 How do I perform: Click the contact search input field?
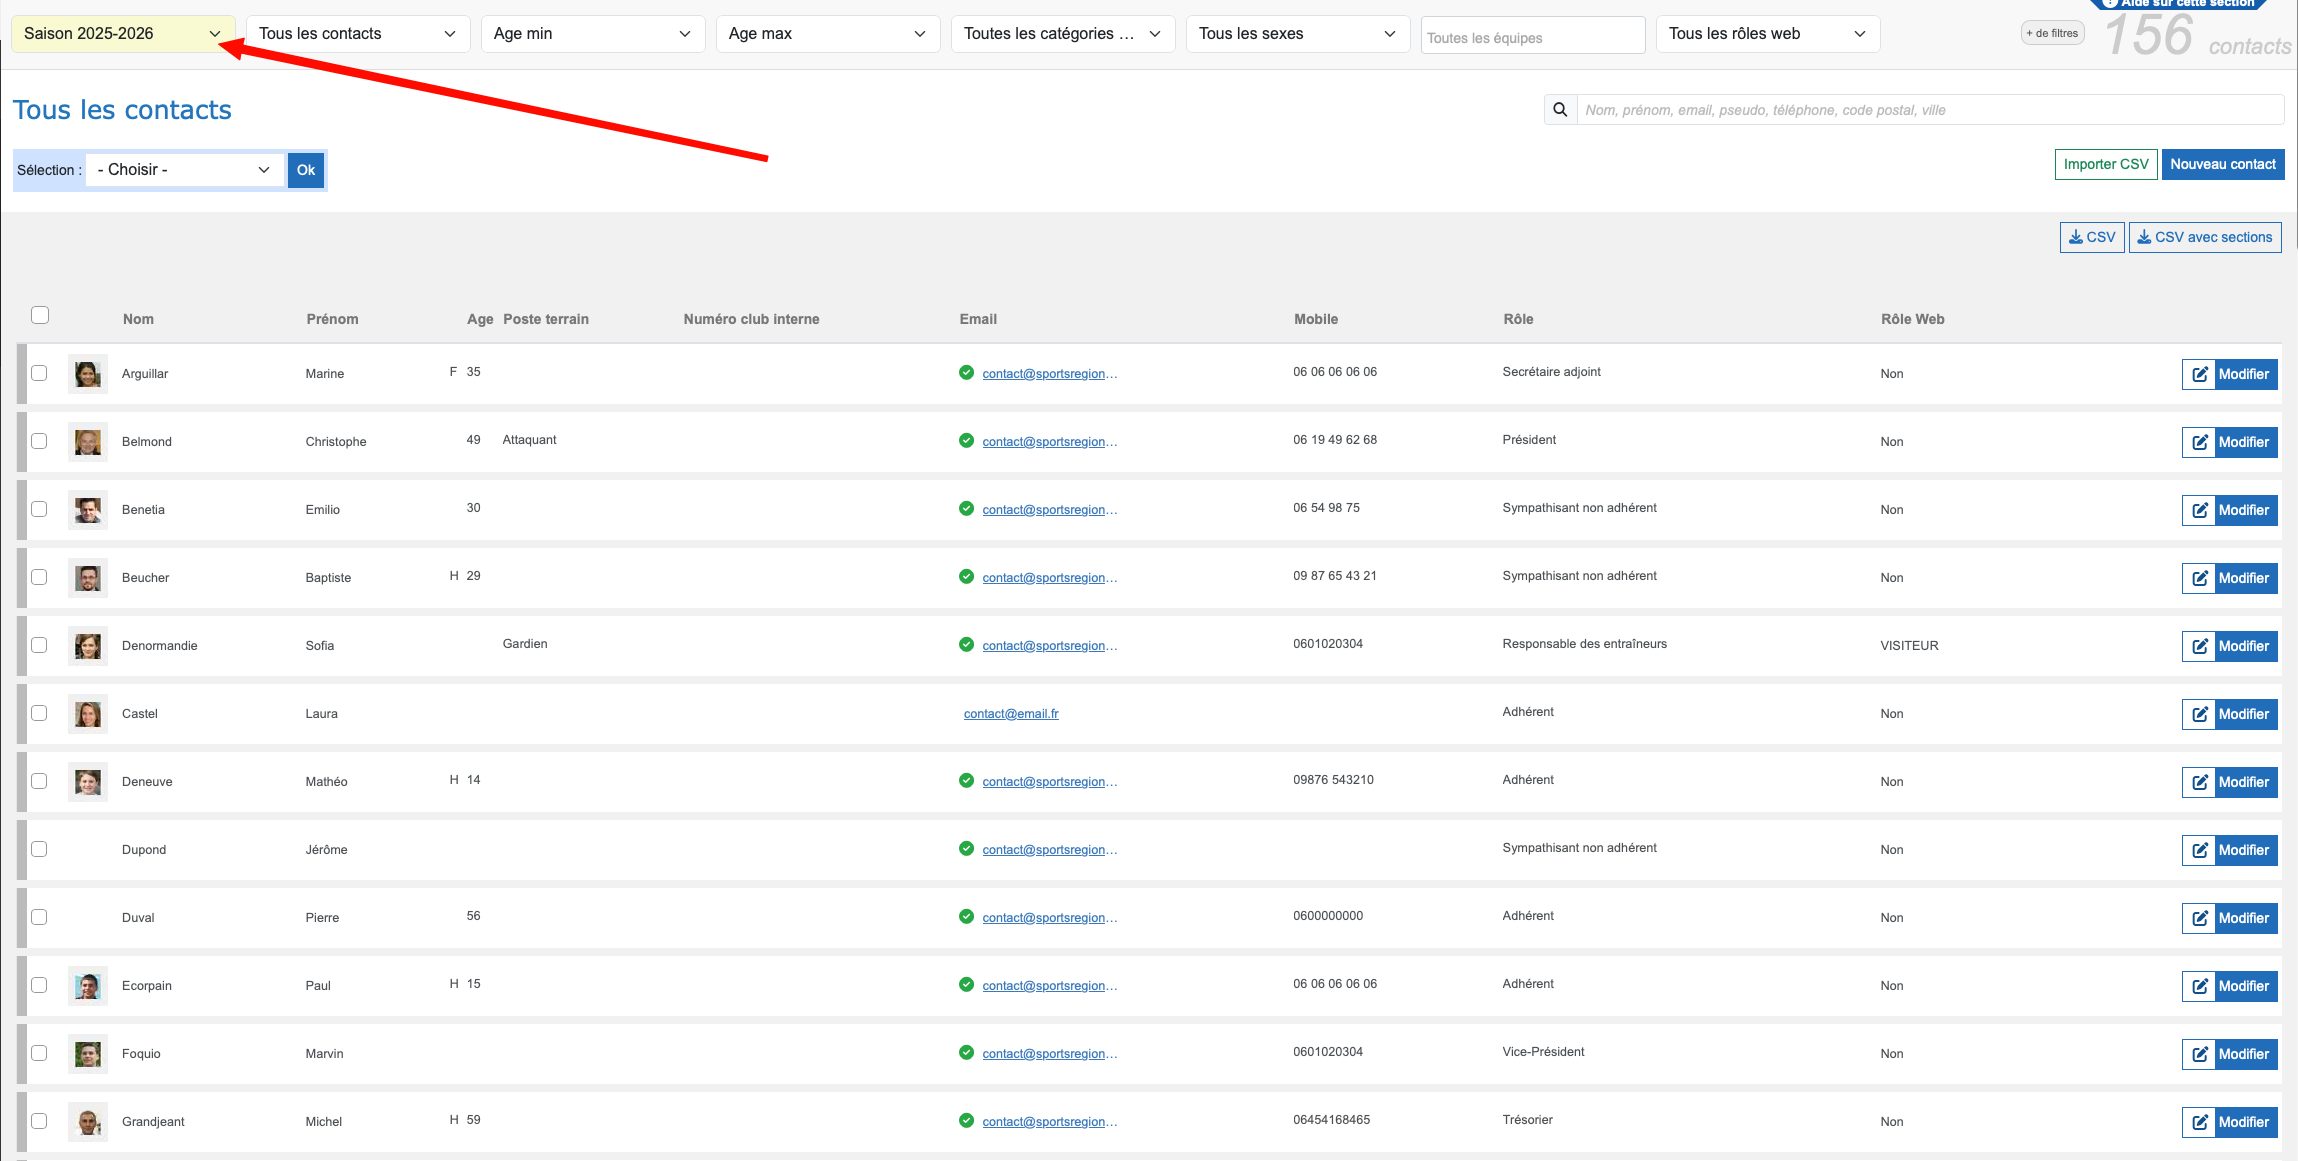(1928, 110)
